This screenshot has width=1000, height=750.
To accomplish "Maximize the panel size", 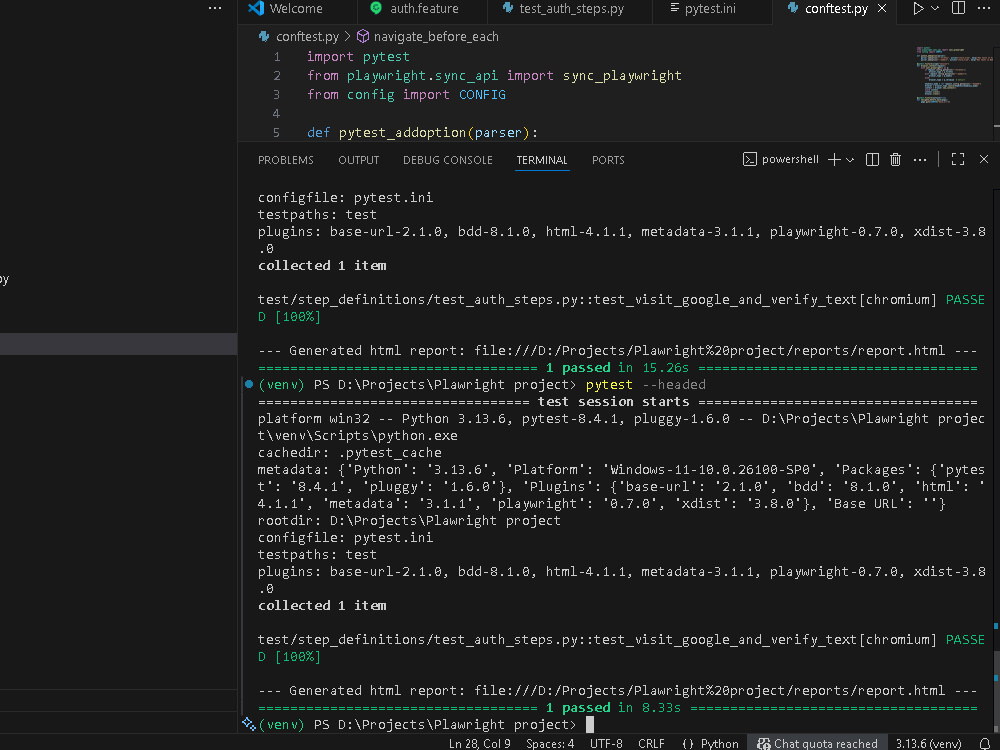I will pyautogui.click(x=958, y=159).
